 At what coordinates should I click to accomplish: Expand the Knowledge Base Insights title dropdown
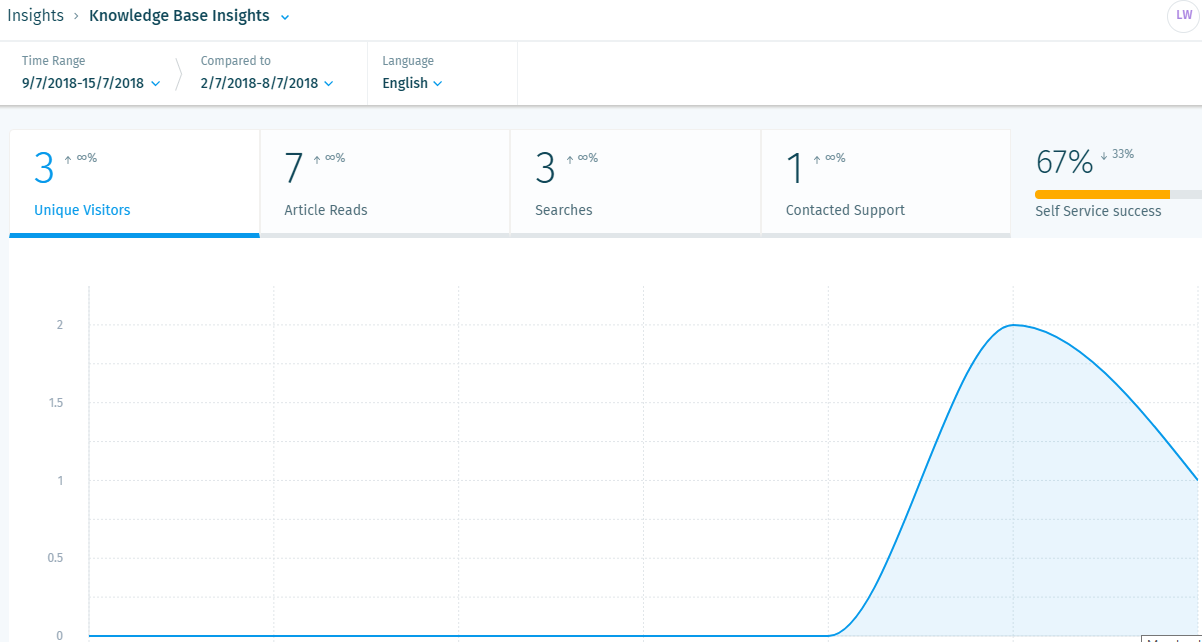coord(285,17)
